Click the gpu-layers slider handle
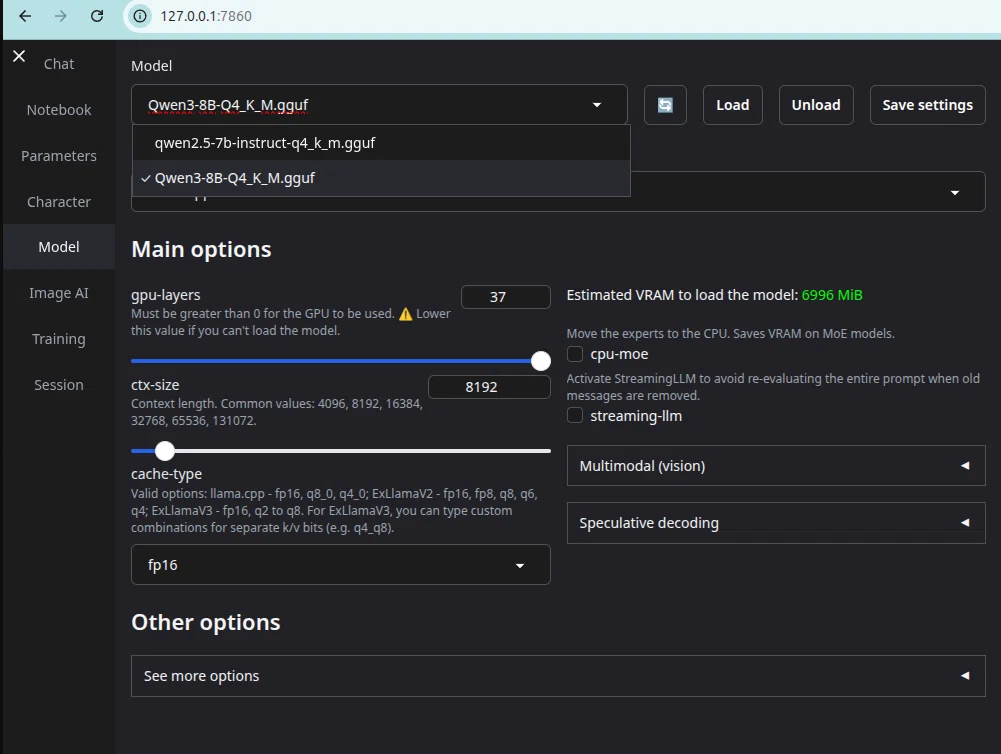1001x754 pixels. (x=541, y=361)
